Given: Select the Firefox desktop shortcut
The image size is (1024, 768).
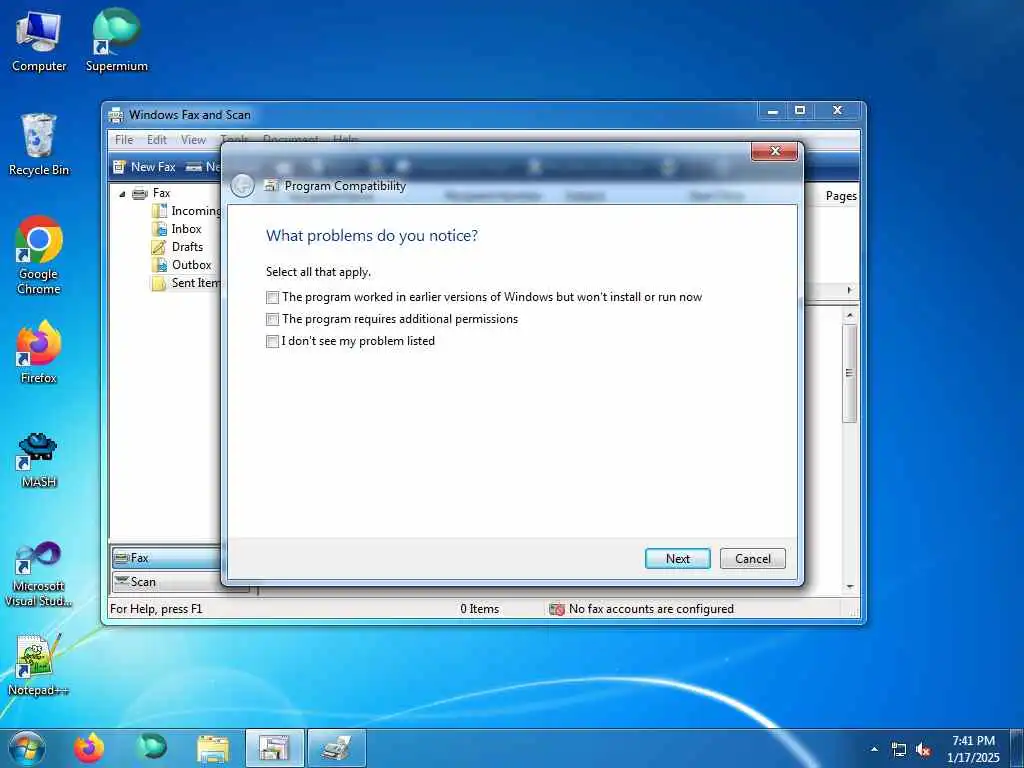Looking at the screenshot, I should (39, 353).
